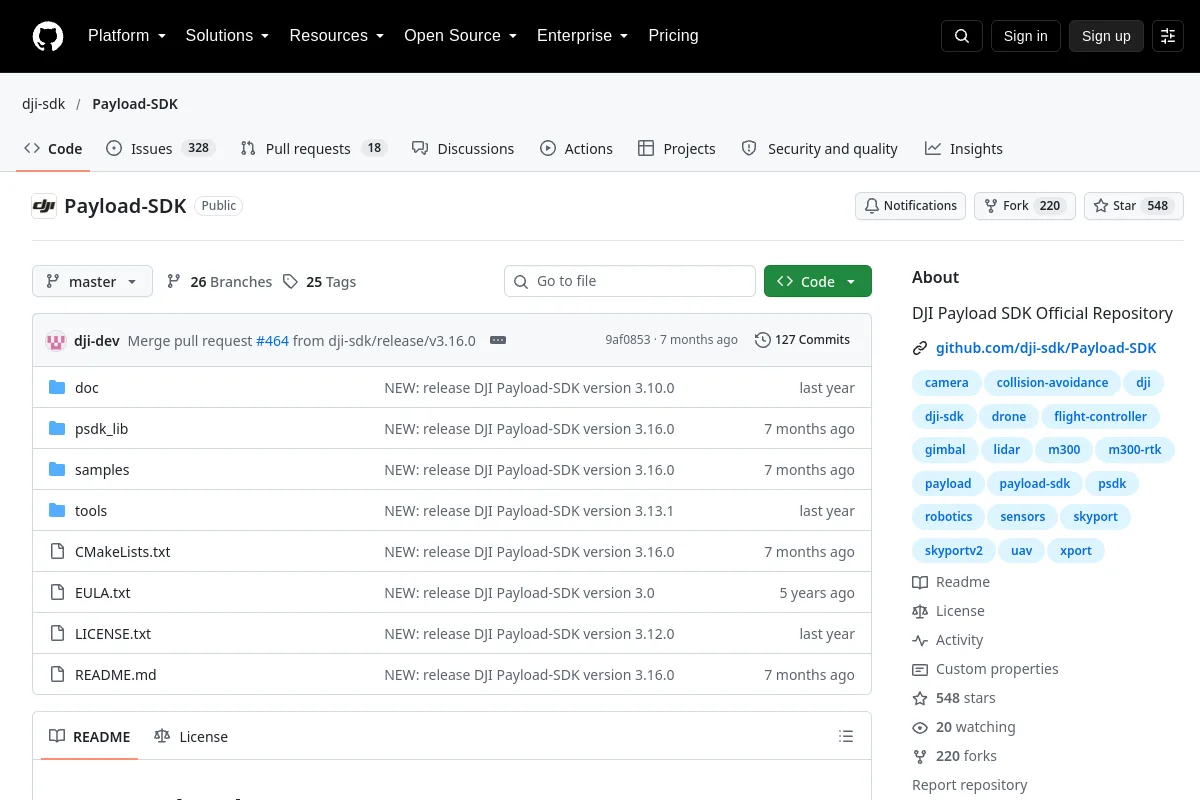Click the dji-dev commit author avatar
Image resolution: width=1200 pixels, height=800 pixels.
[56, 340]
